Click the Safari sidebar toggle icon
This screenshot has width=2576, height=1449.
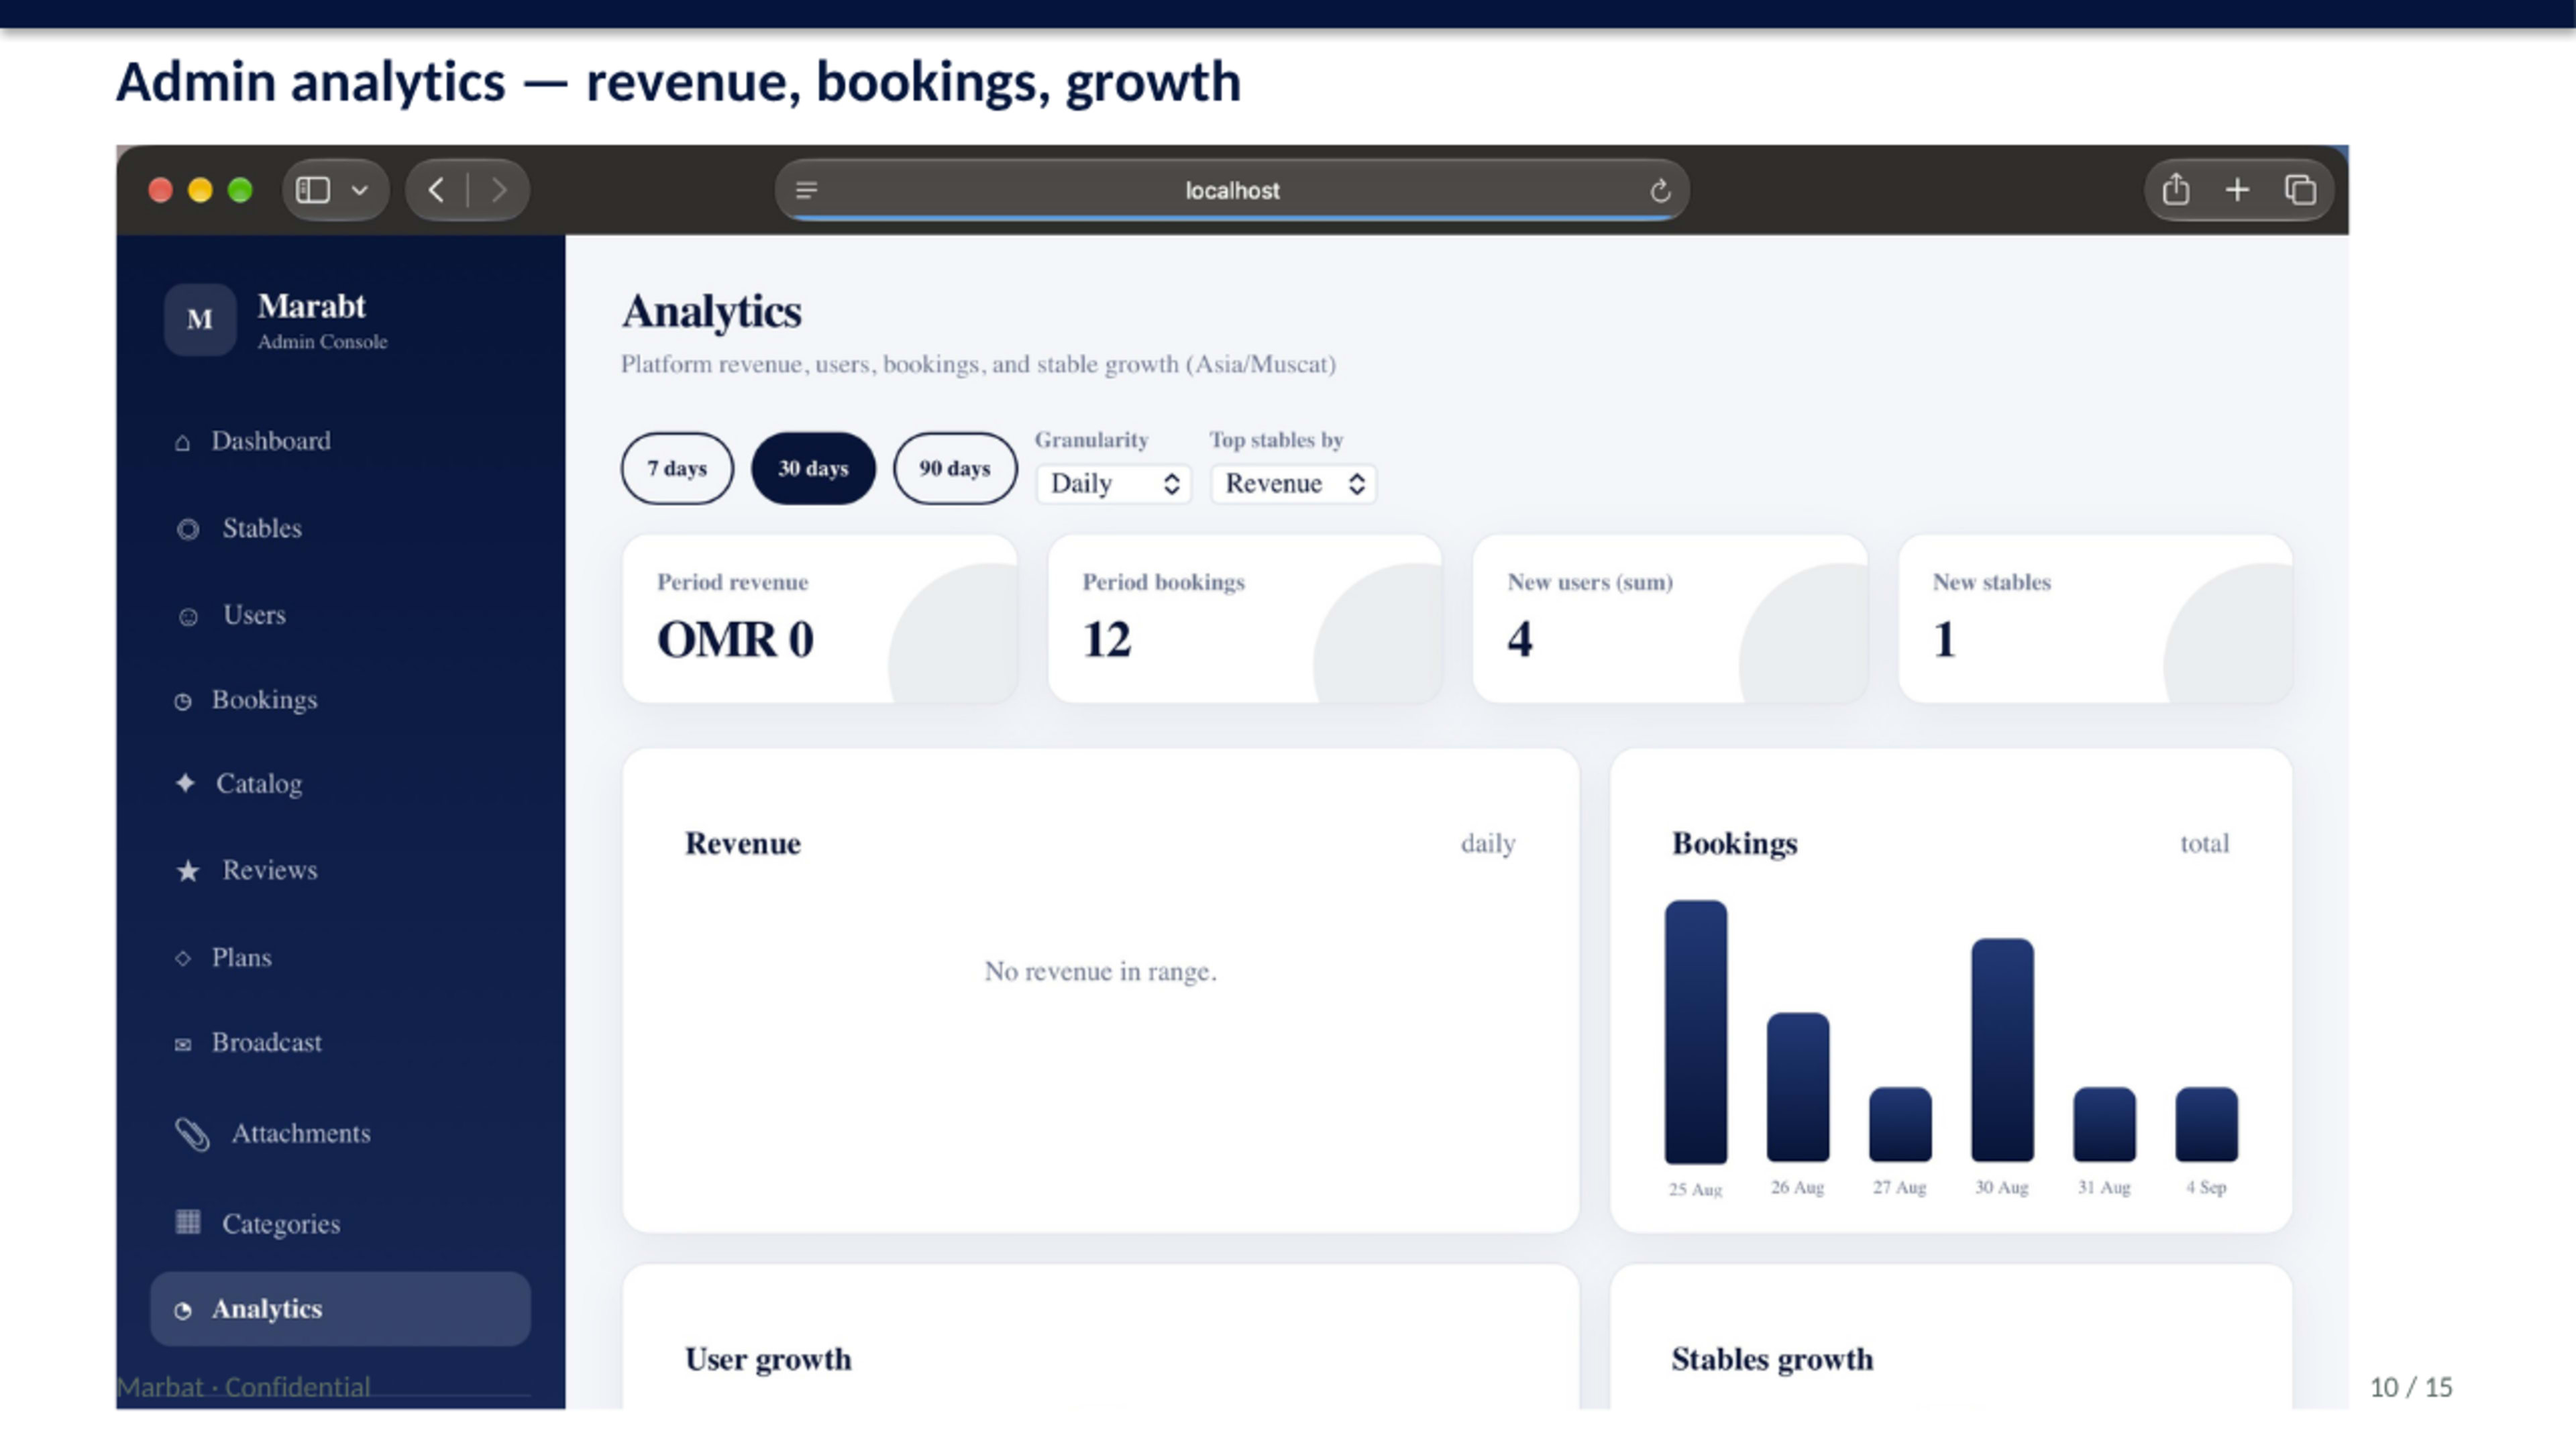coord(313,190)
